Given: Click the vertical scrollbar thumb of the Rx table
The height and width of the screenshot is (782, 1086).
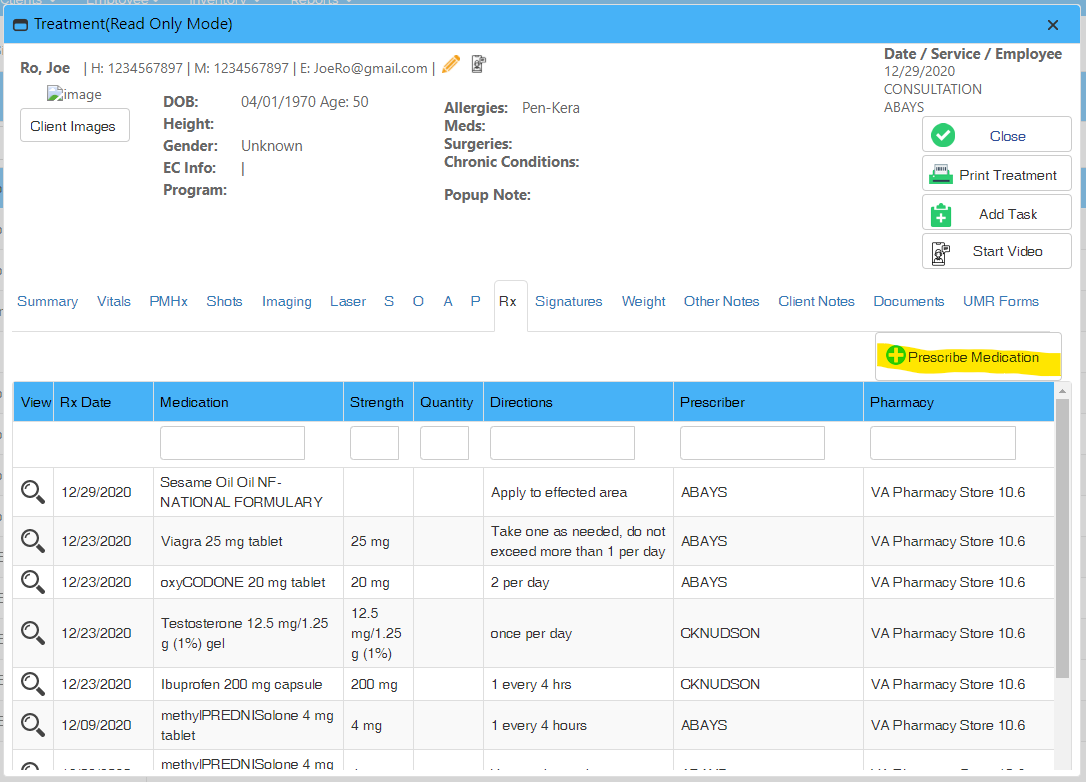Looking at the screenshot, I should [1062, 539].
